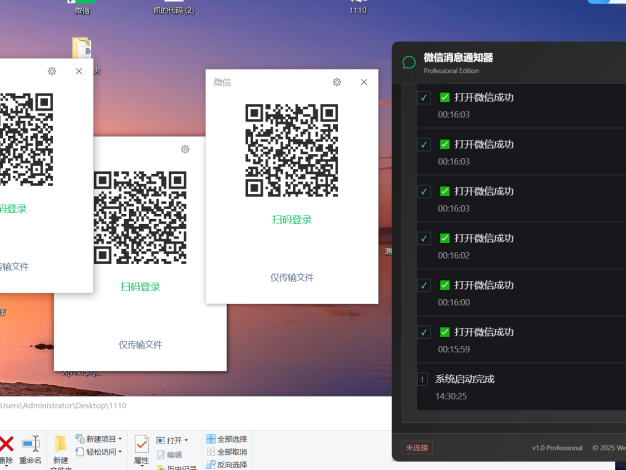Expand the small arrow beneath the 删除 label
Image resolution: width=626 pixels, height=470 pixels.
point(6,466)
